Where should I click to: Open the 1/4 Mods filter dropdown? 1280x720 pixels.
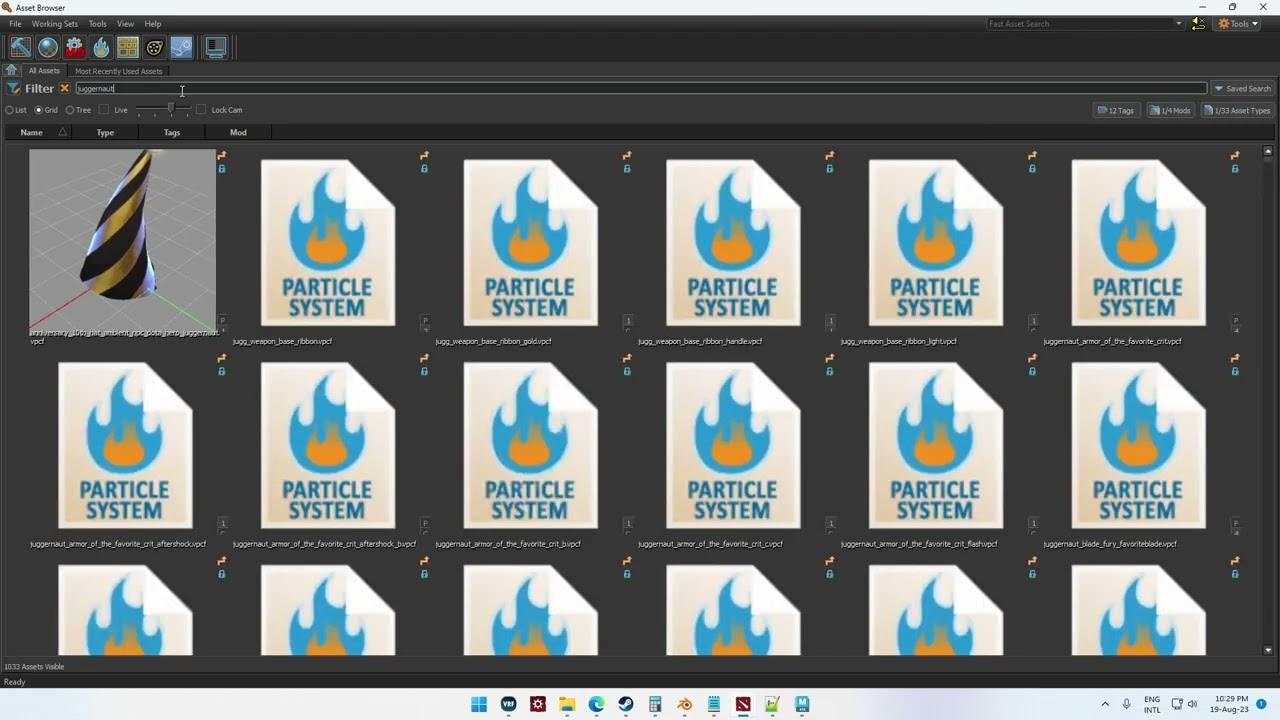1170,110
